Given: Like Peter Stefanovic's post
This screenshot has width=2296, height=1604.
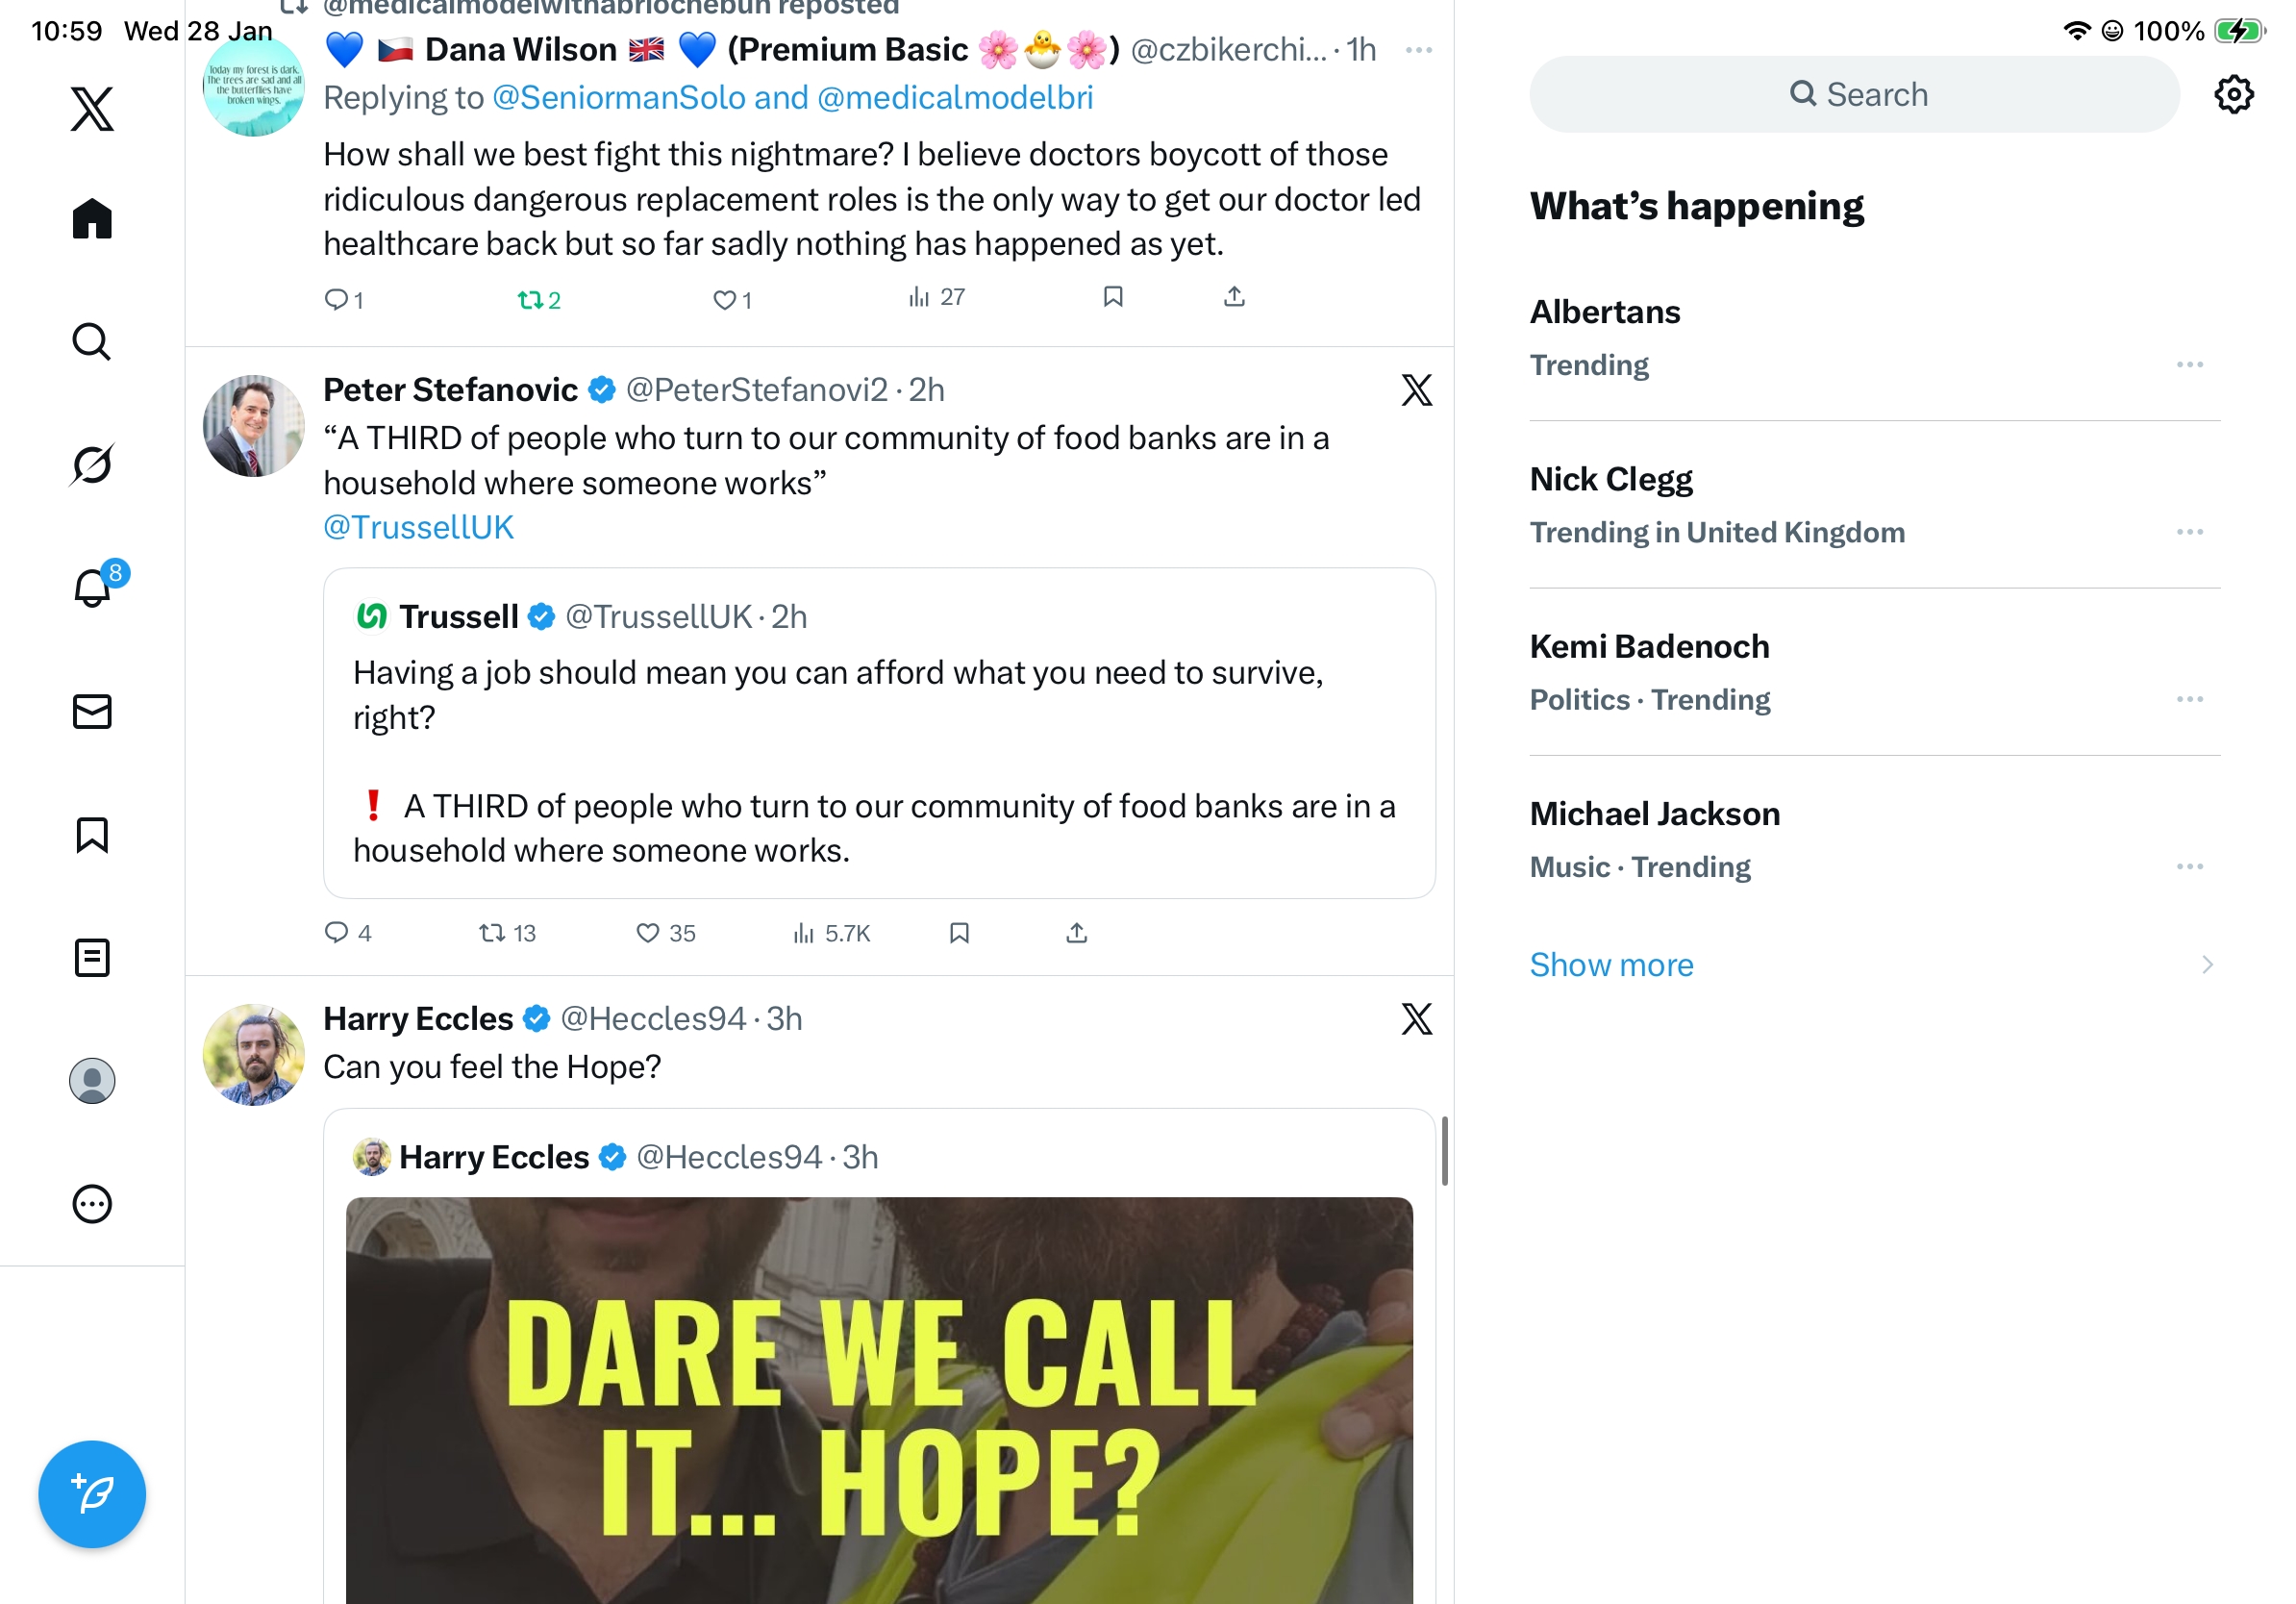Looking at the screenshot, I should point(648,933).
